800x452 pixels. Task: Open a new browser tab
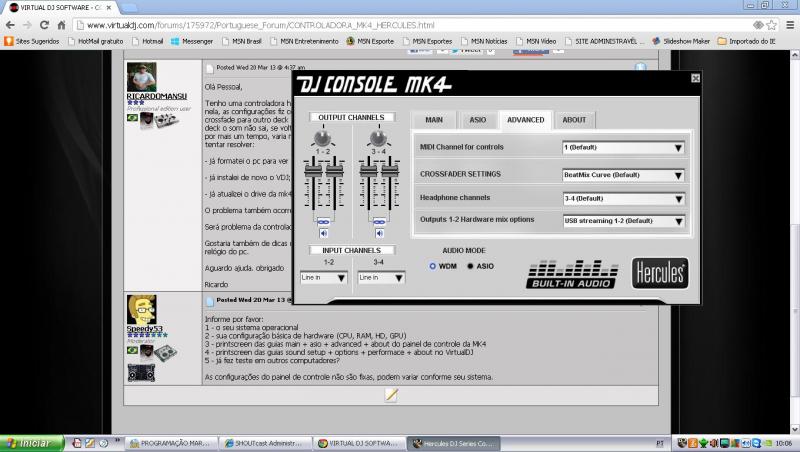click(129, 8)
